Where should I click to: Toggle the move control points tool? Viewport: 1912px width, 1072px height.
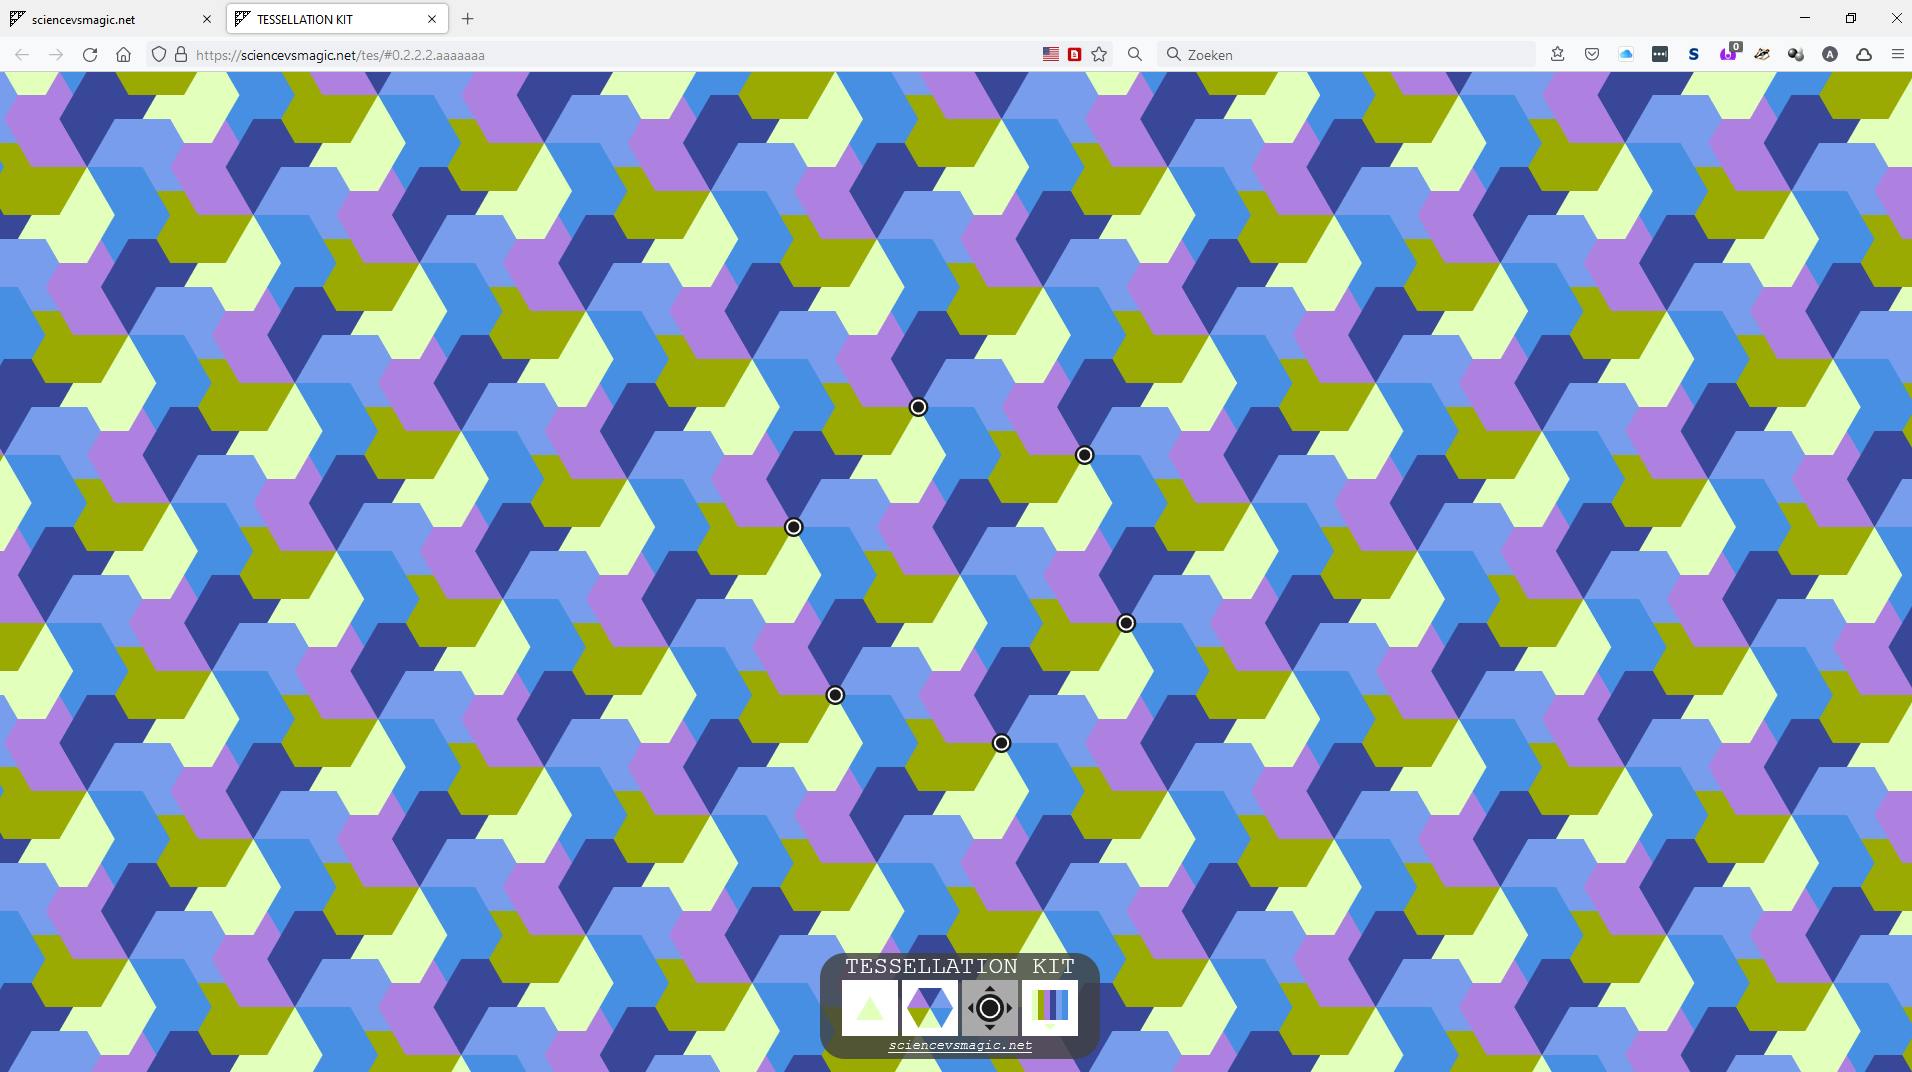[x=990, y=1008]
